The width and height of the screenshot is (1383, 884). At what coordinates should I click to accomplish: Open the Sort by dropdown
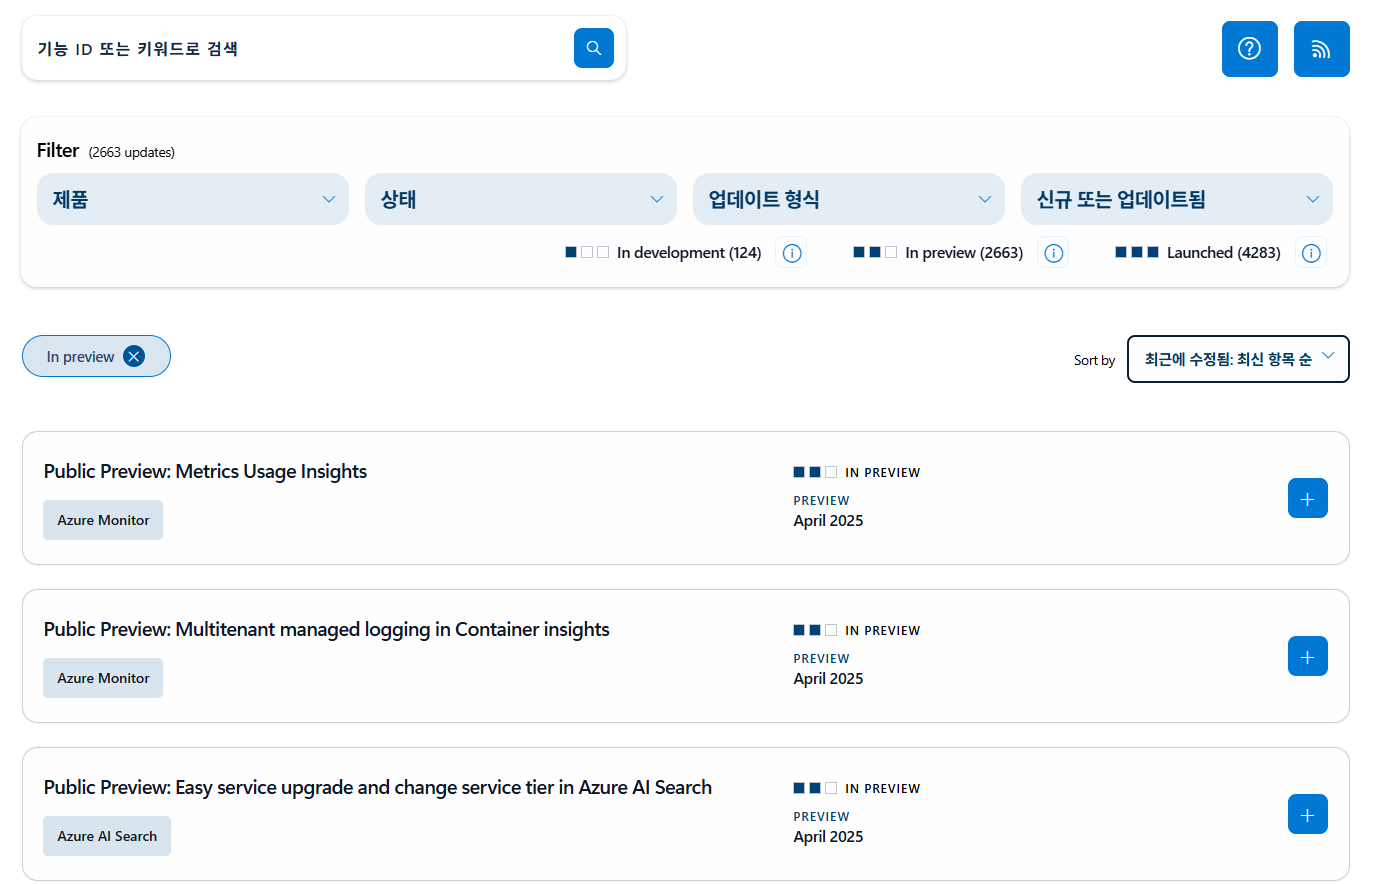[x=1238, y=359]
